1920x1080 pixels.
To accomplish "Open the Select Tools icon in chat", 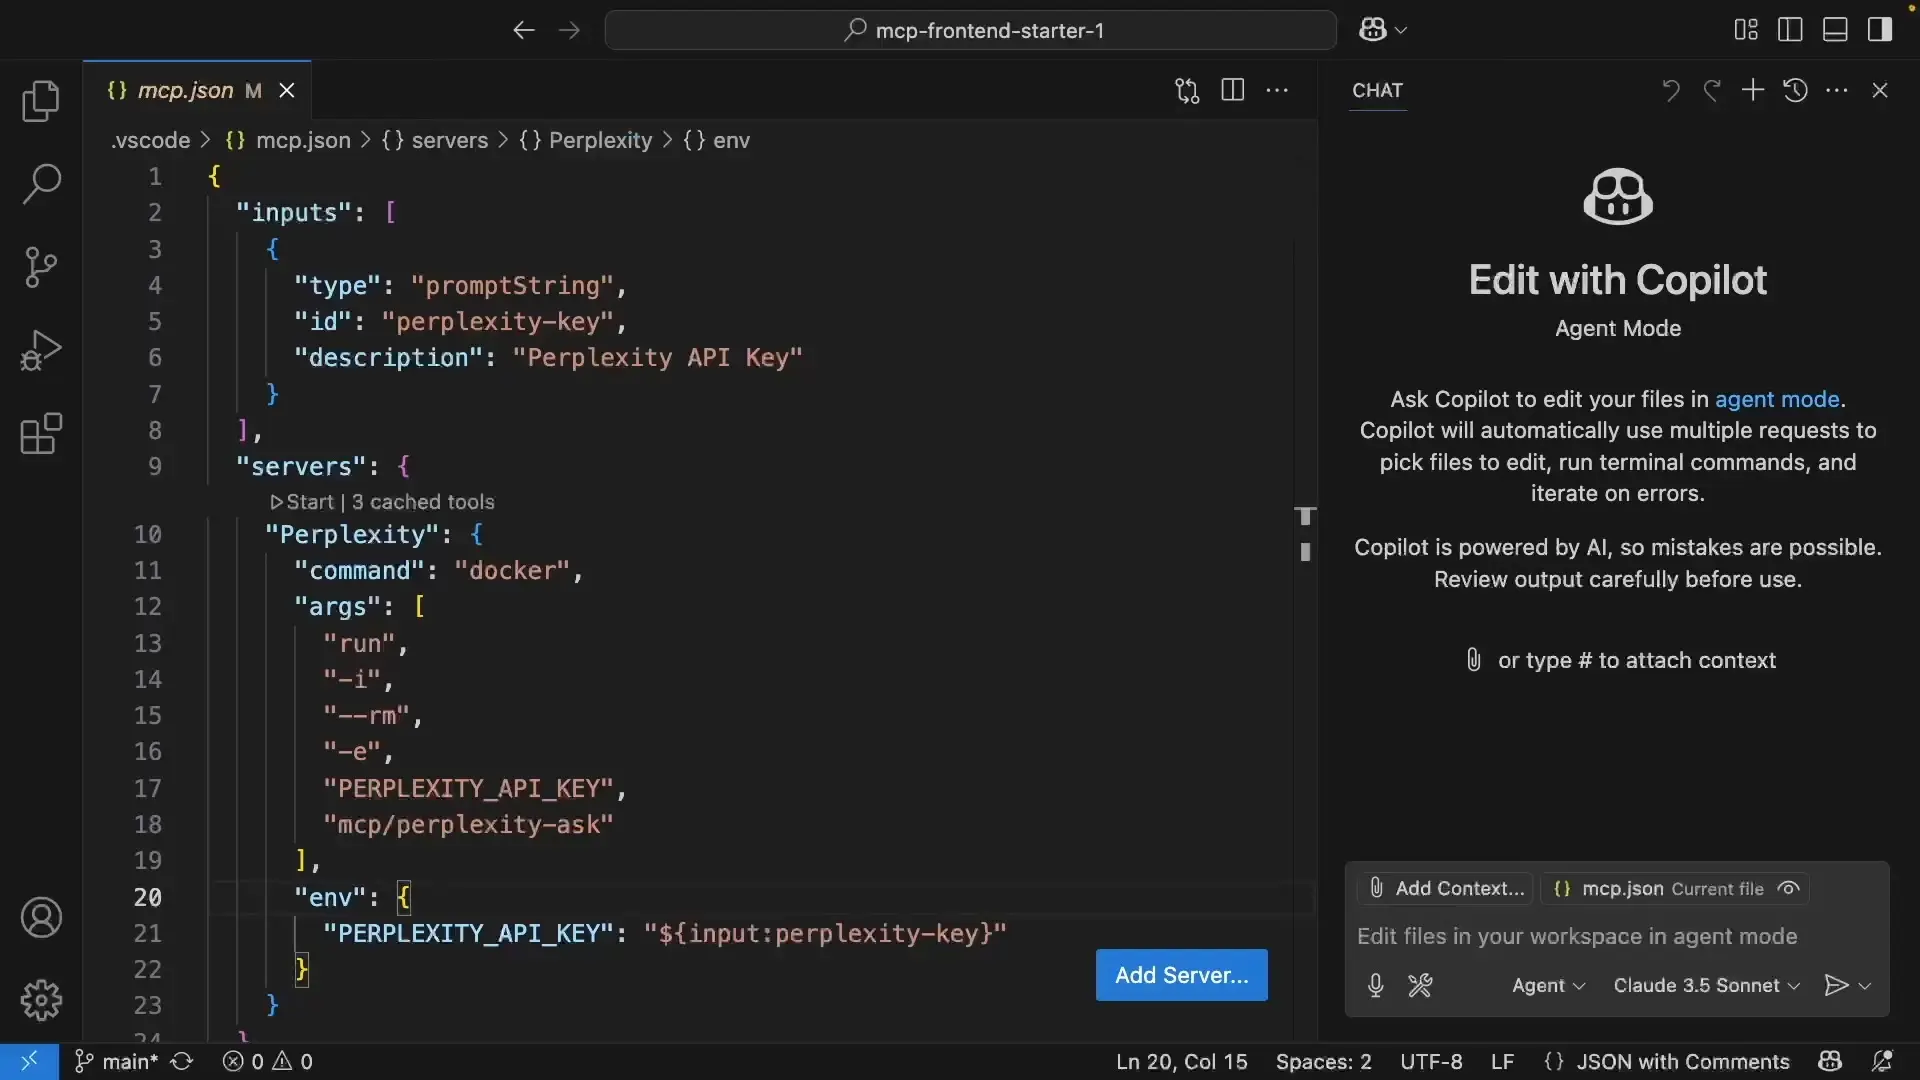I will click(1420, 986).
